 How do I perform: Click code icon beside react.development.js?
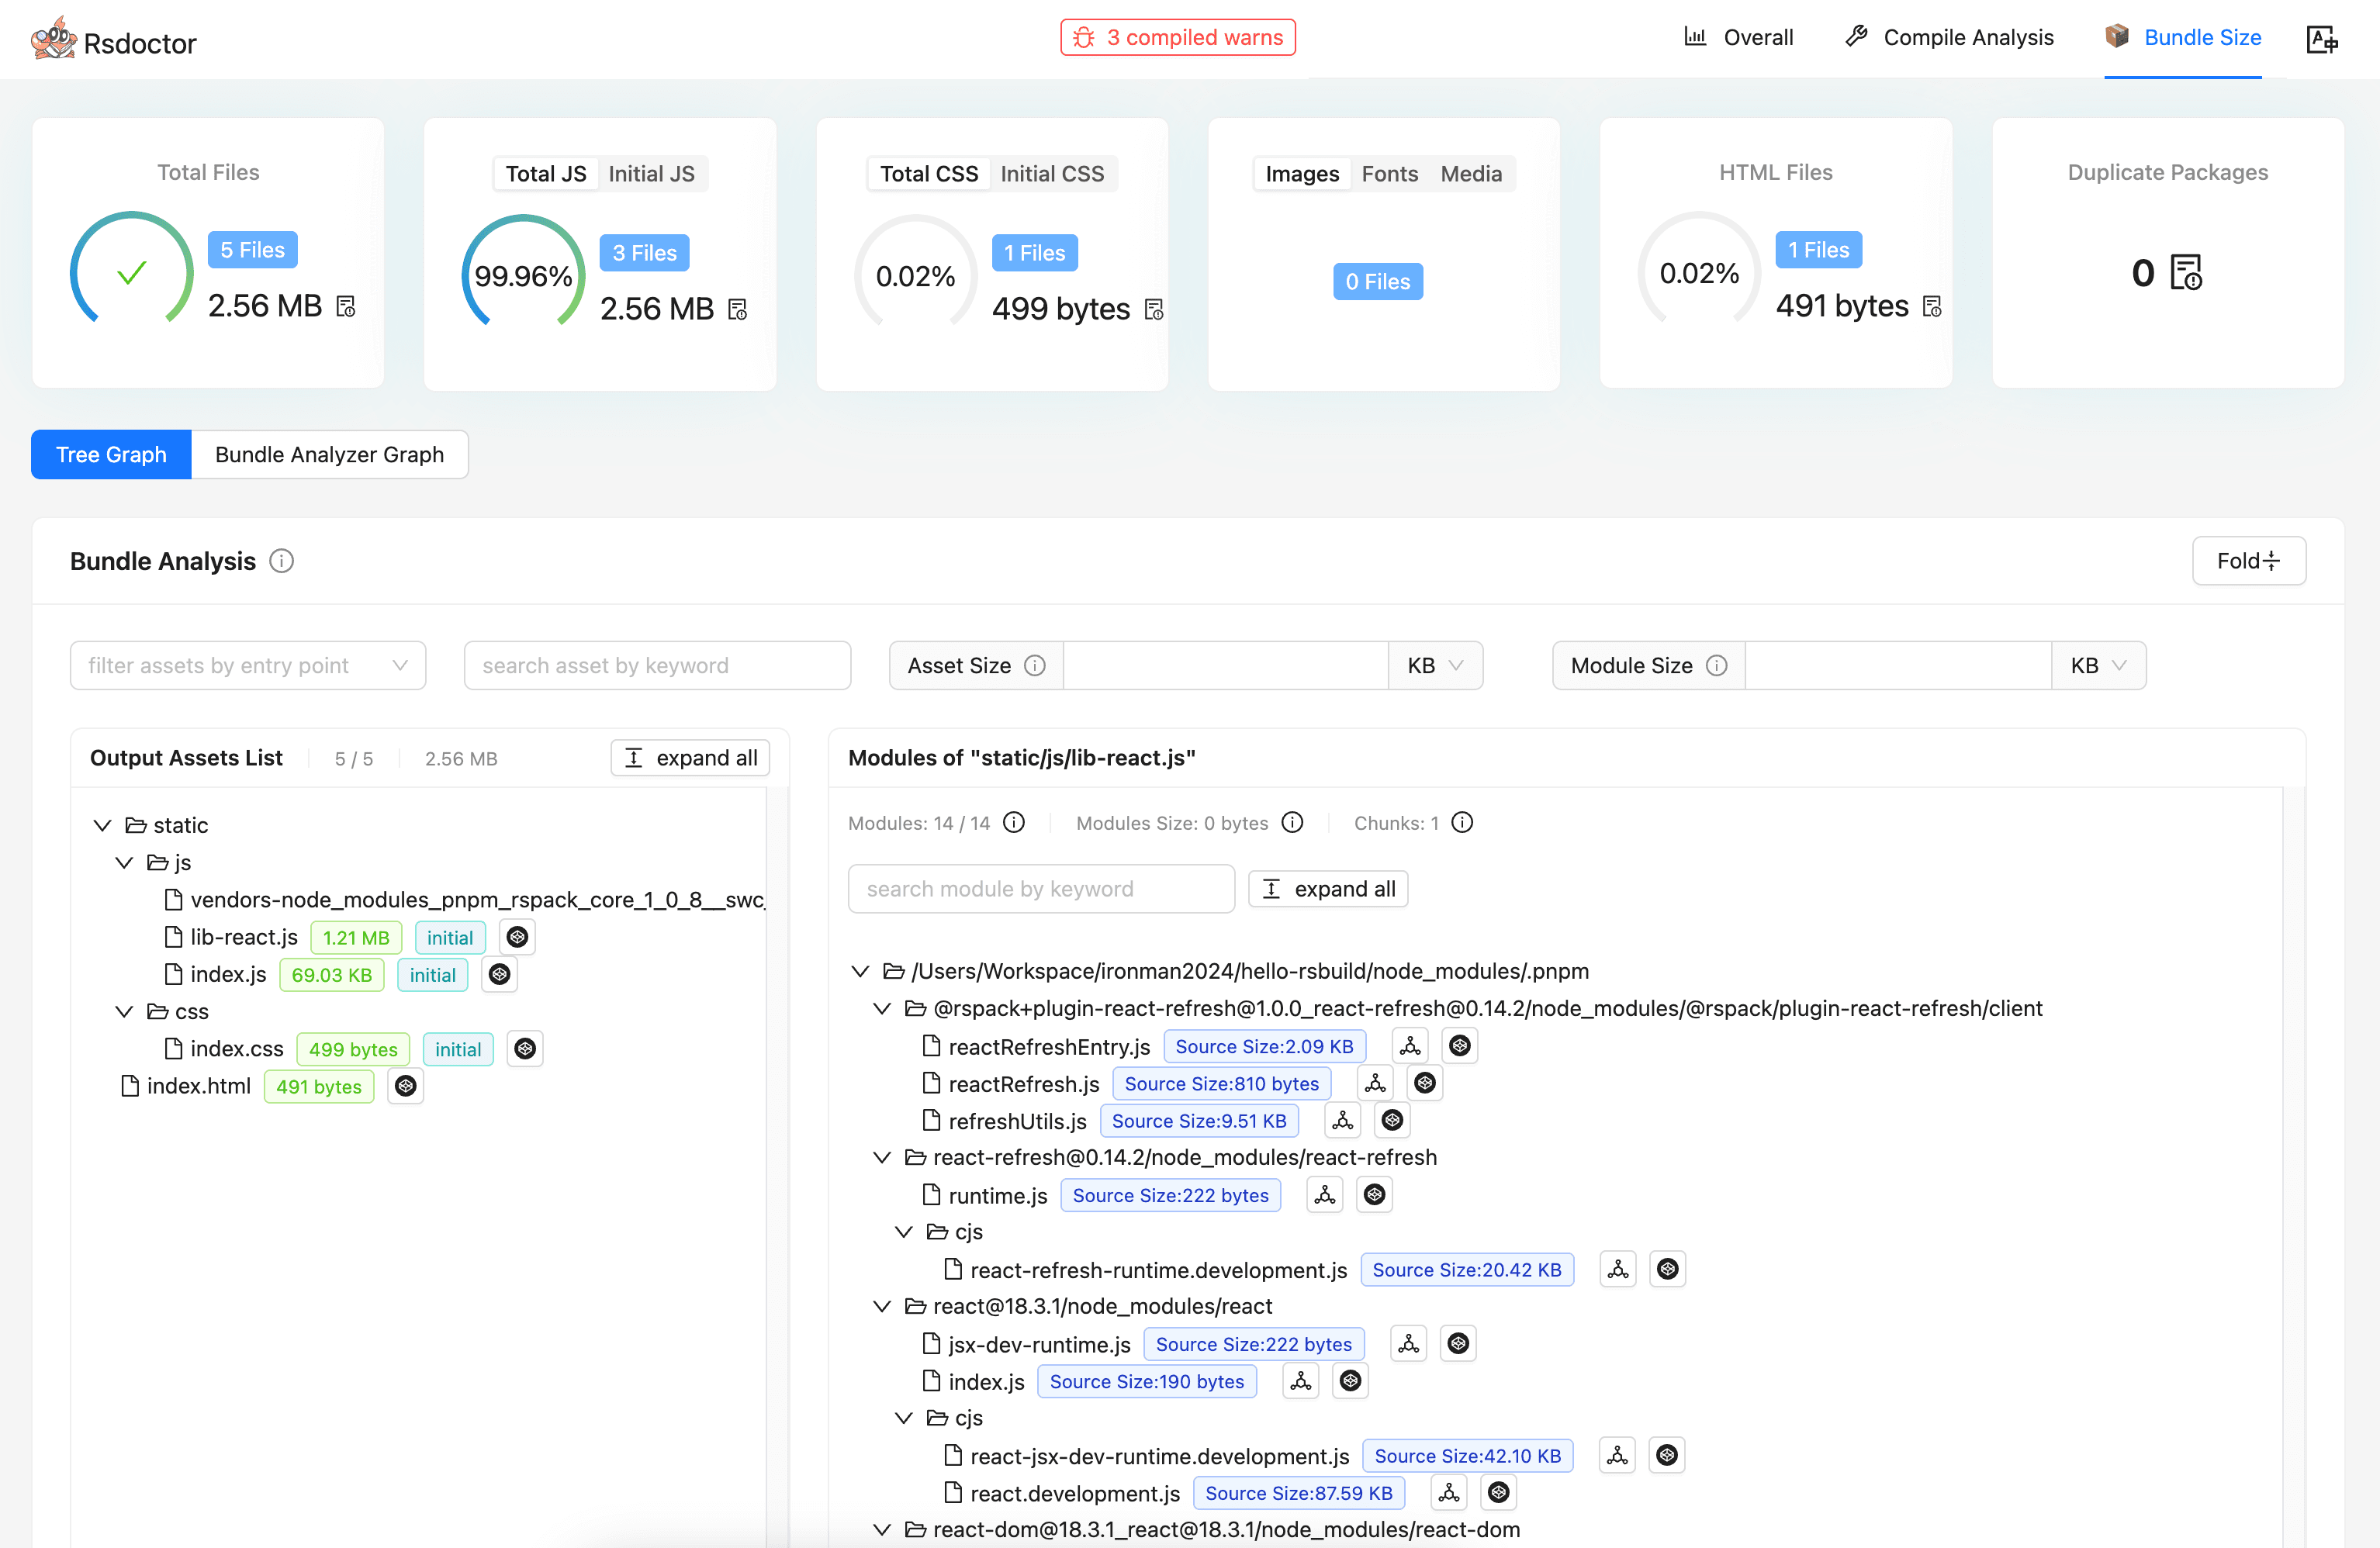point(1498,1493)
